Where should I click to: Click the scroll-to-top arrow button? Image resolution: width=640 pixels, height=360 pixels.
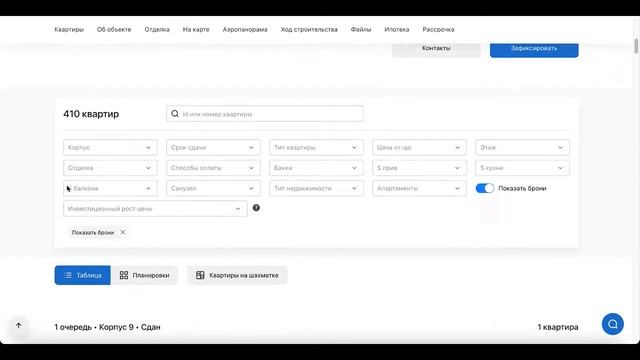tap(18, 325)
